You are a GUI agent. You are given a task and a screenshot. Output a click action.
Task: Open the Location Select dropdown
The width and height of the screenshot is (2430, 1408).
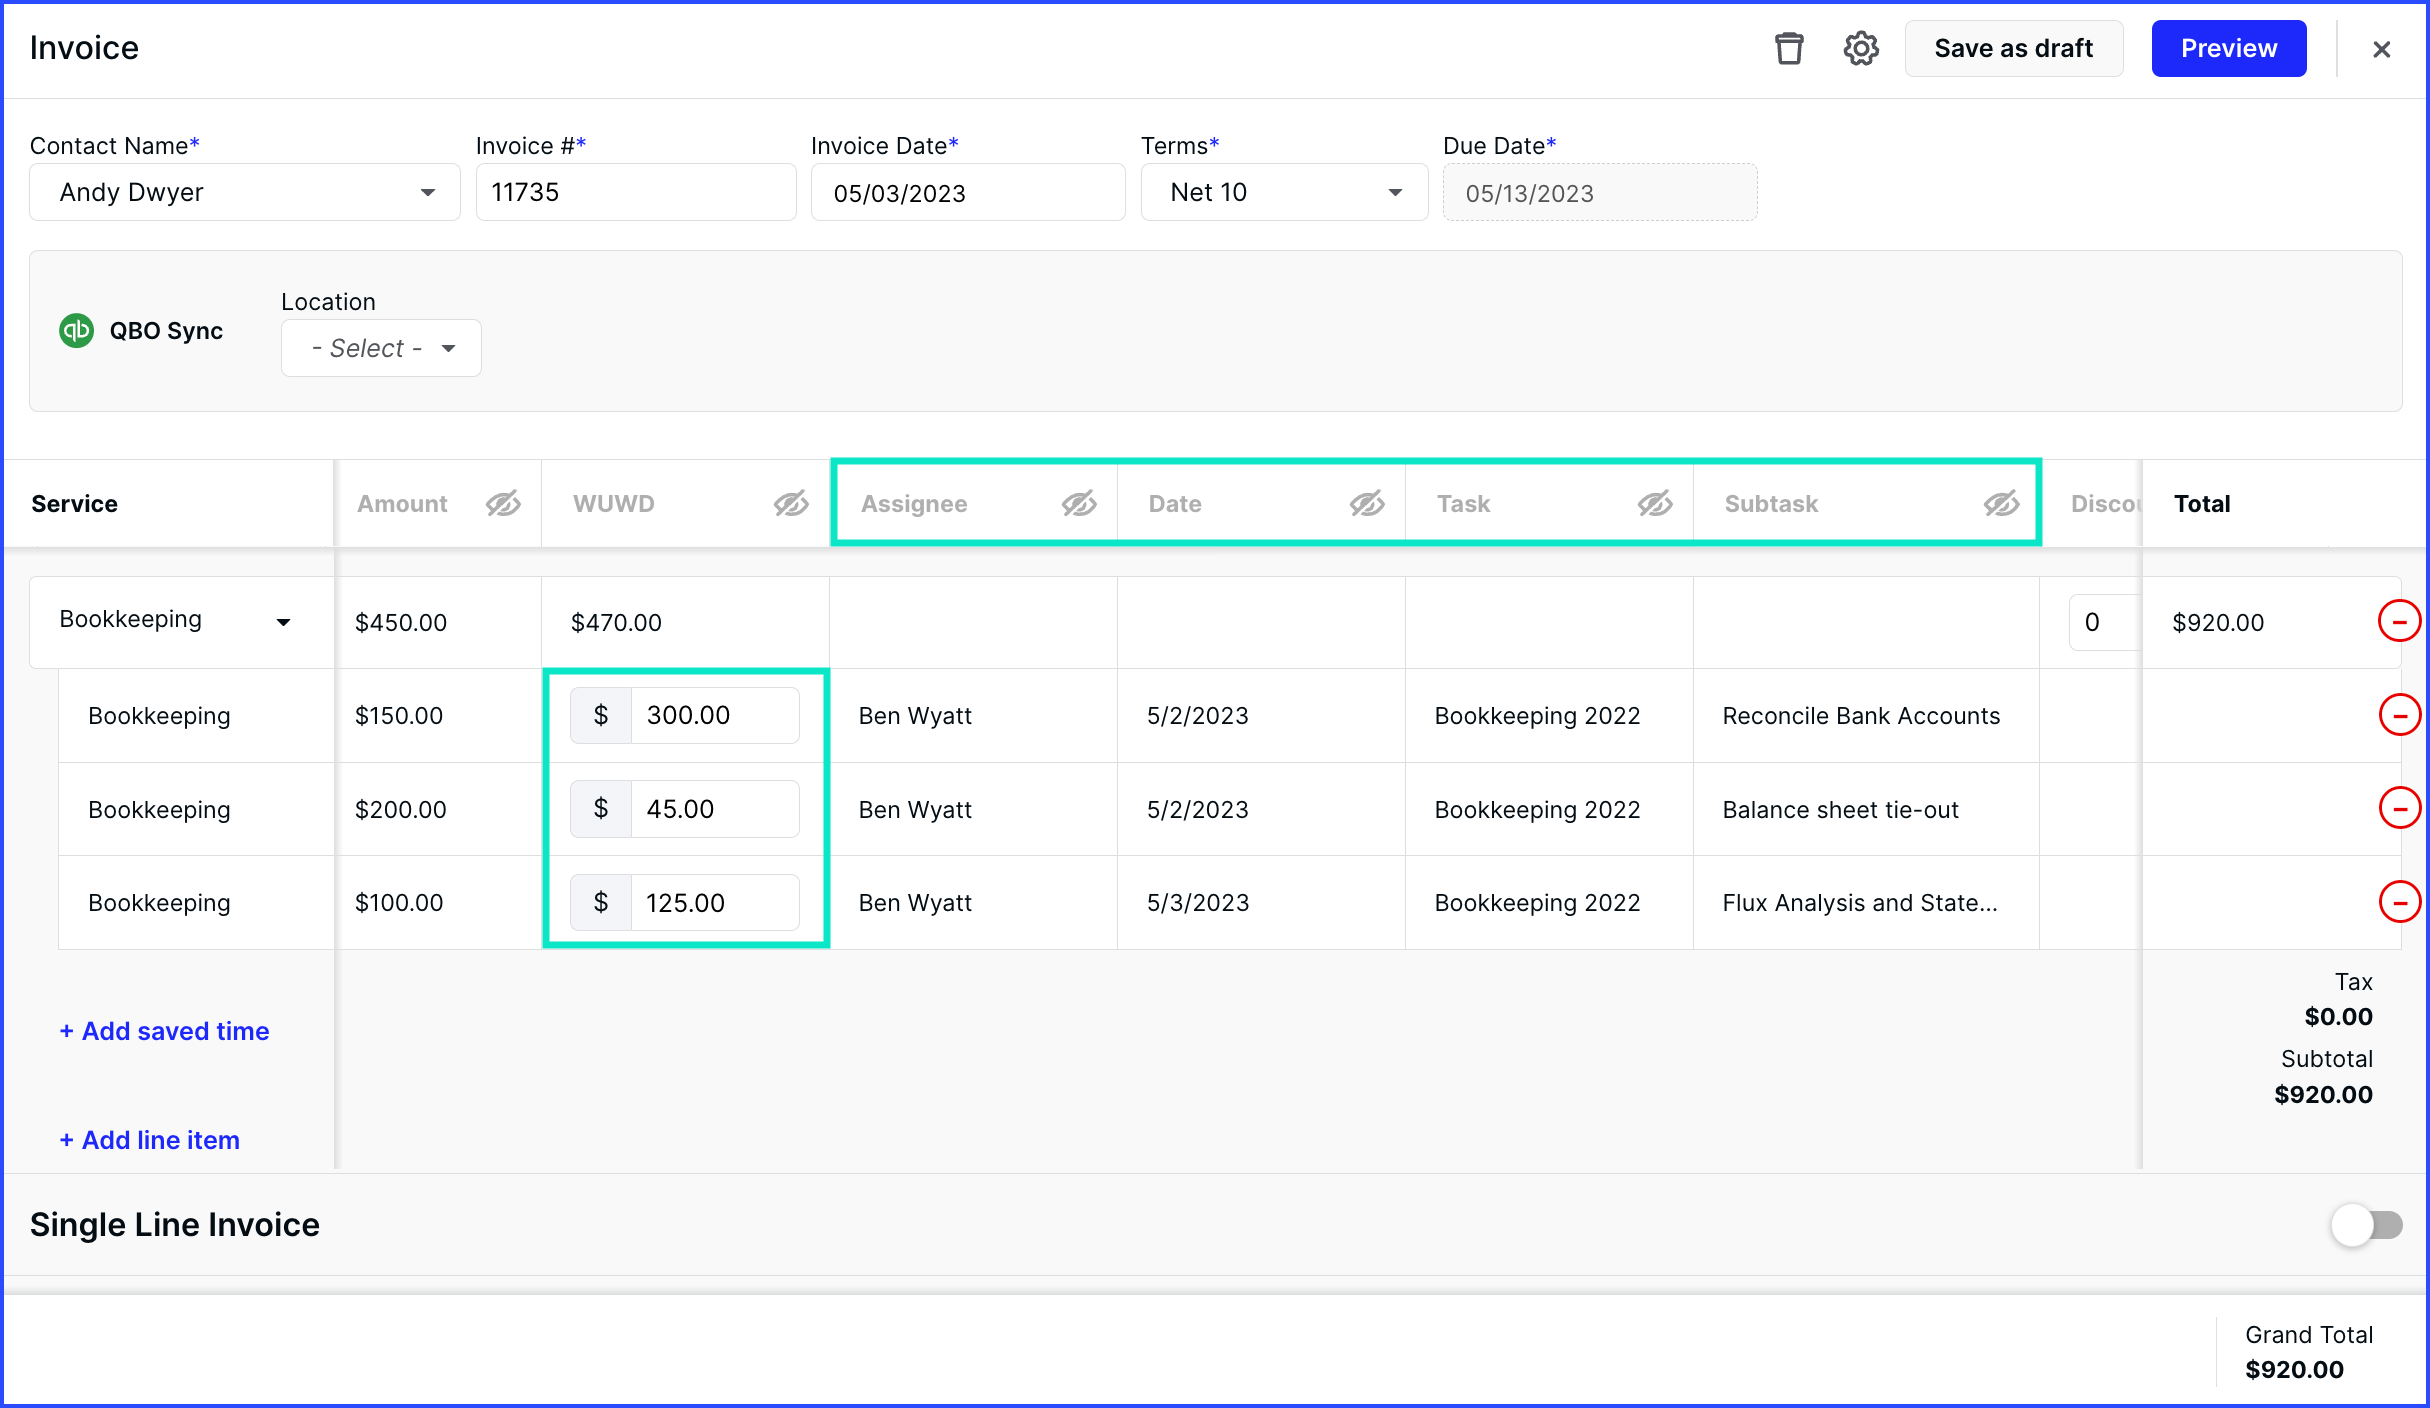(381, 348)
